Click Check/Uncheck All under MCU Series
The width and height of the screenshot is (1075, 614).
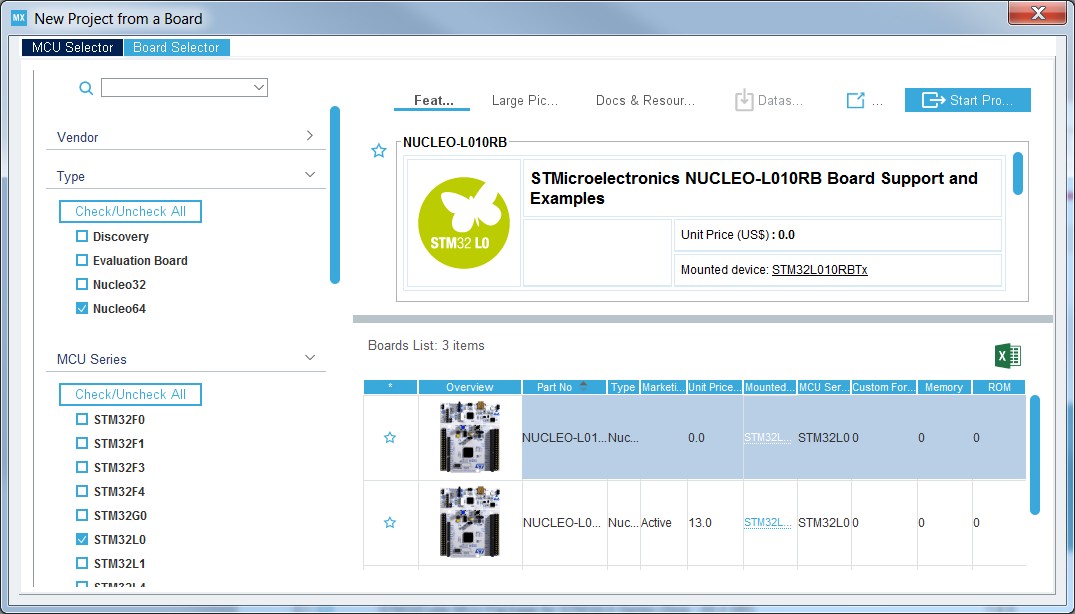coord(130,394)
